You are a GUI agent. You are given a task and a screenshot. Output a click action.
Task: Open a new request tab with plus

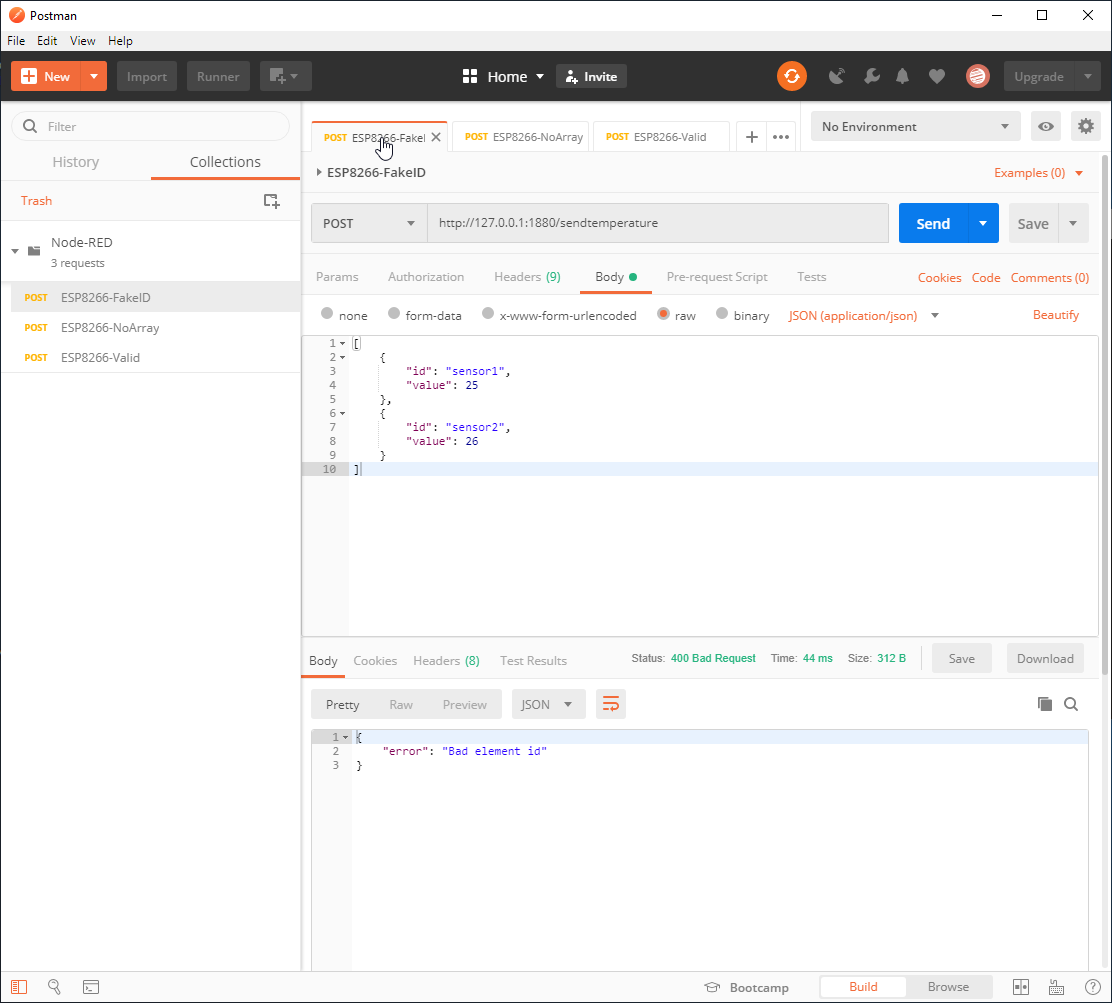pos(752,137)
